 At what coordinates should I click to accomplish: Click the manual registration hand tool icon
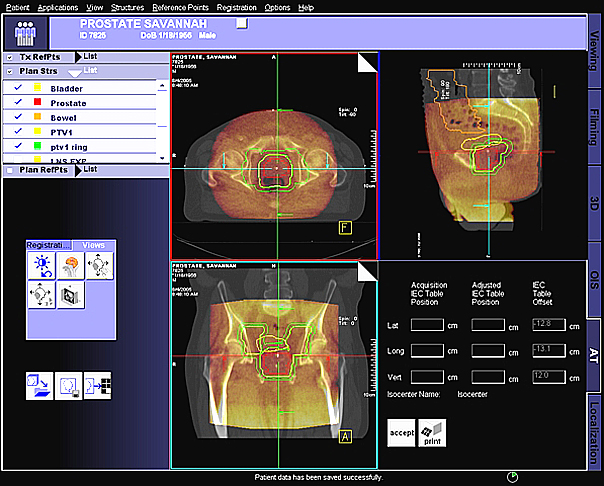[99, 266]
